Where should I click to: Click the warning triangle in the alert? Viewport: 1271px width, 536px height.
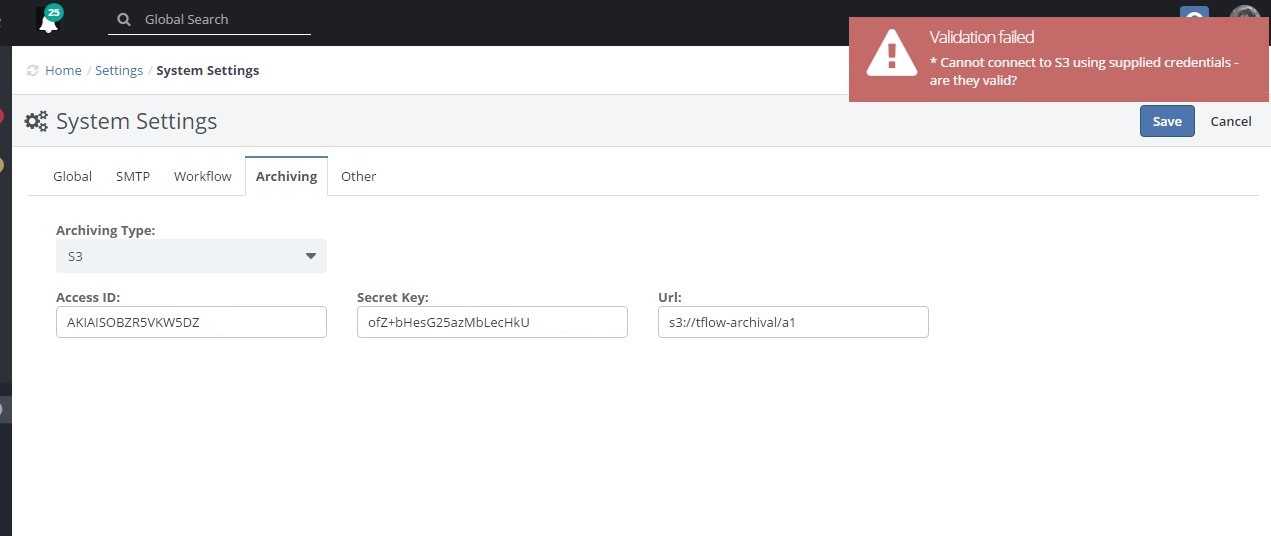tap(891, 52)
